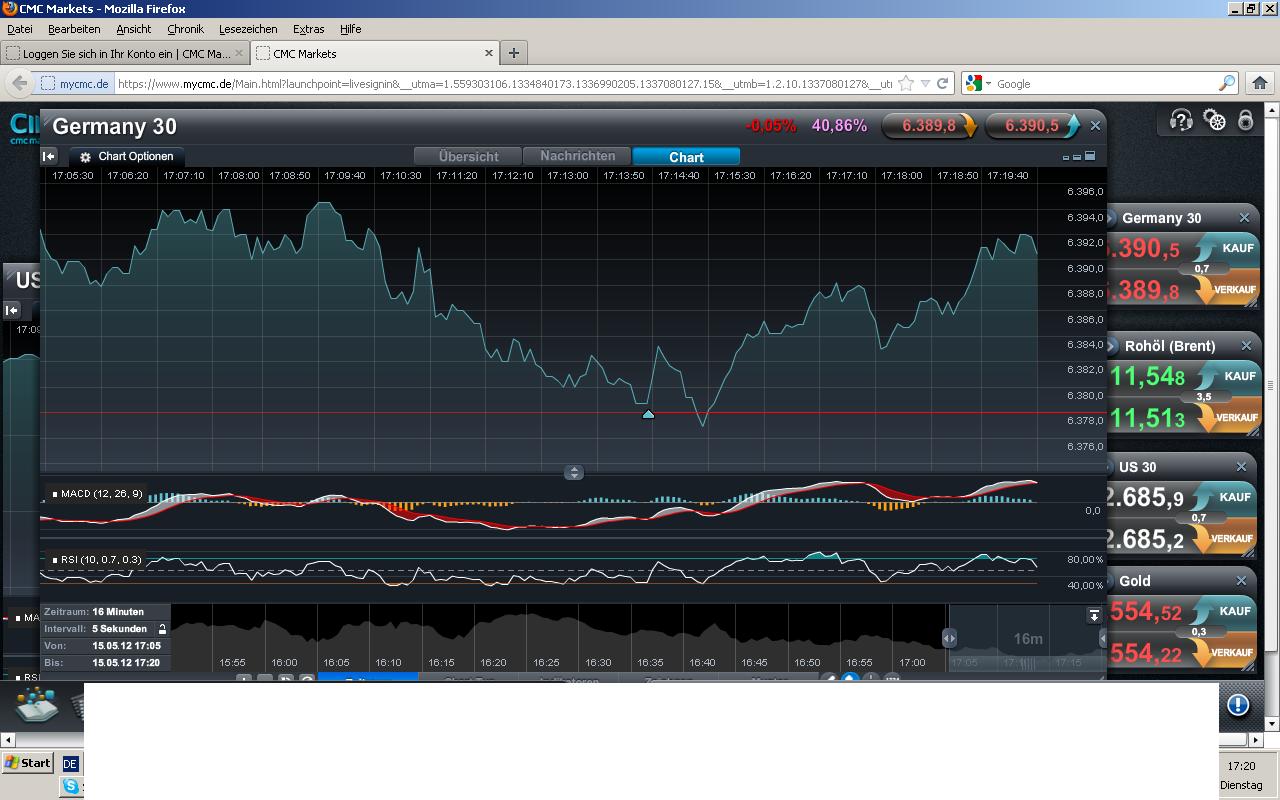The height and width of the screenshot is (800, 1280).
Task: Toggle the interval lock next to 5 Sekunden
Action: pyautogui.click(x=162, y=629)
